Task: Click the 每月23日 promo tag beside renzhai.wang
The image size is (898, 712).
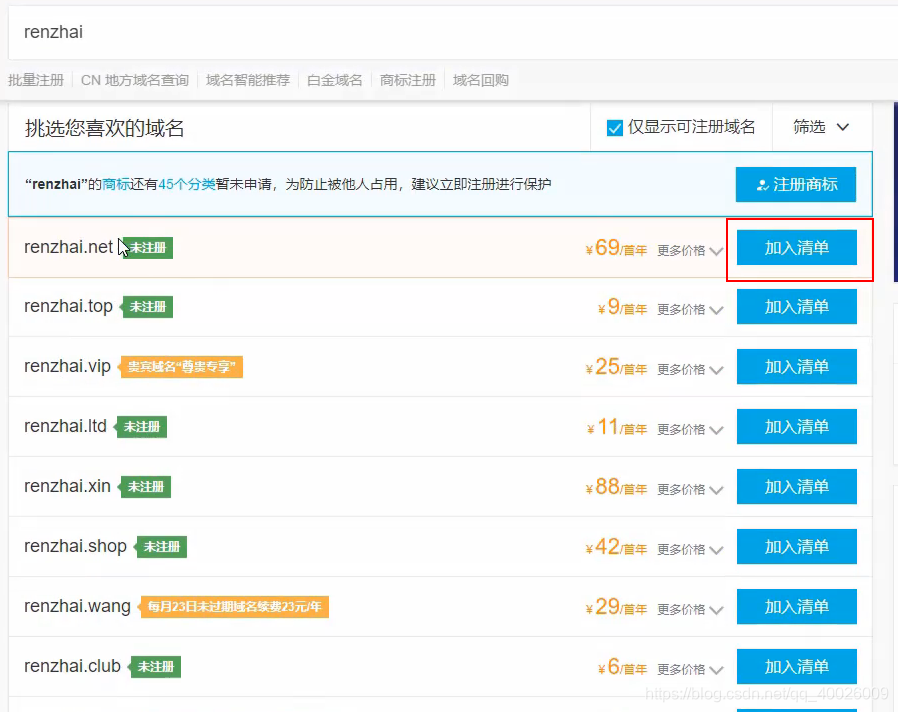Action: point(234,607)
